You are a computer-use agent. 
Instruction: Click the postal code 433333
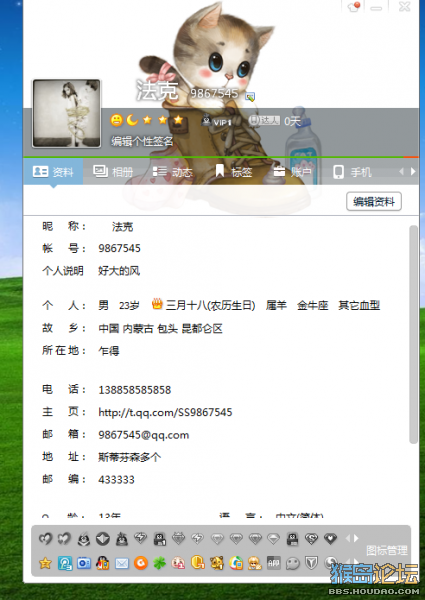(116, 479)
